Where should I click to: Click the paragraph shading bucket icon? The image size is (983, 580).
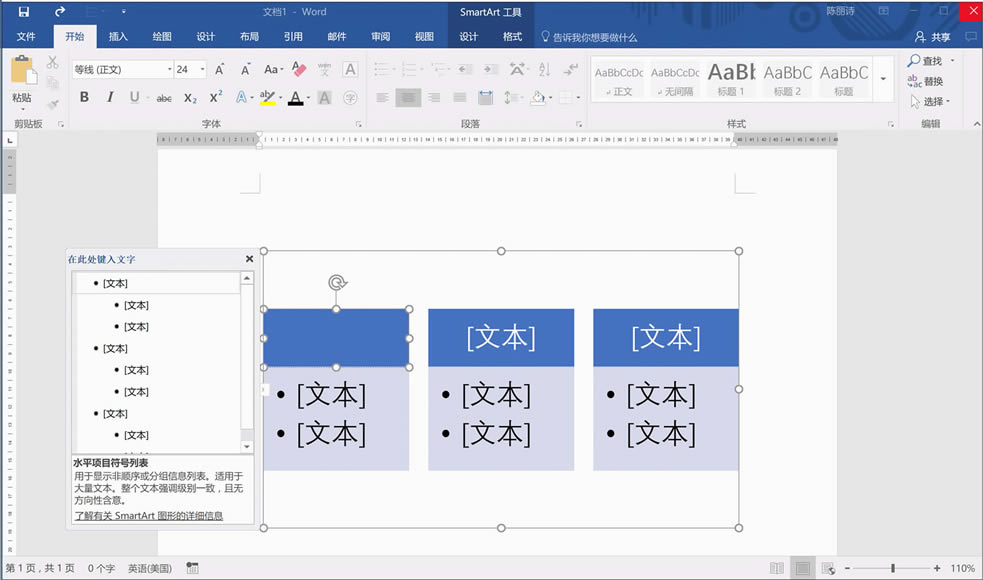[x=538, y=97]
